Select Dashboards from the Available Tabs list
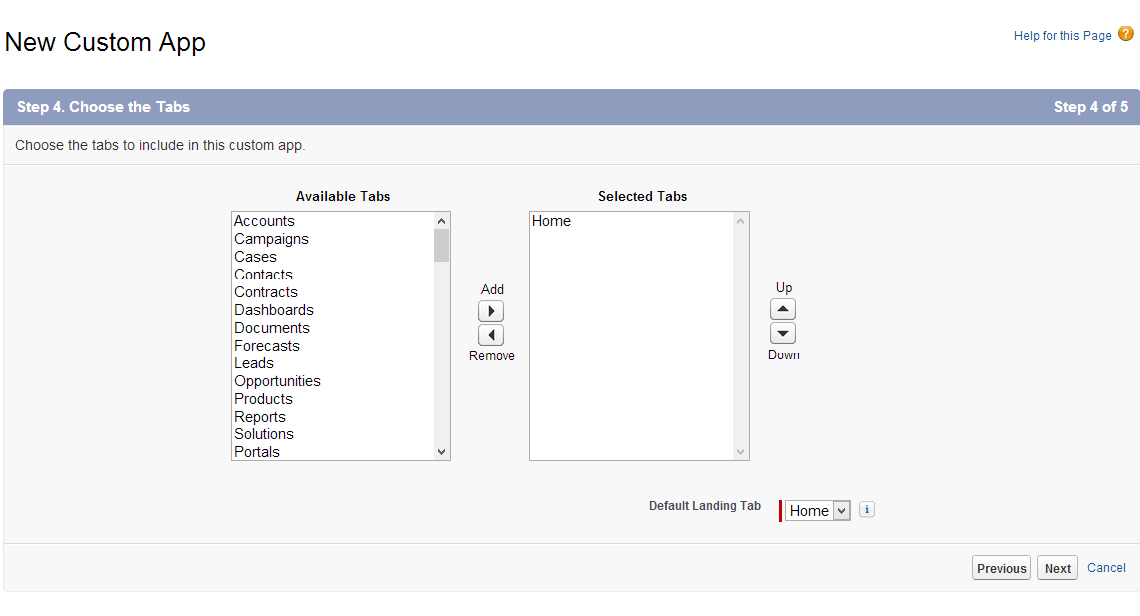 click(x=273, y=310)
